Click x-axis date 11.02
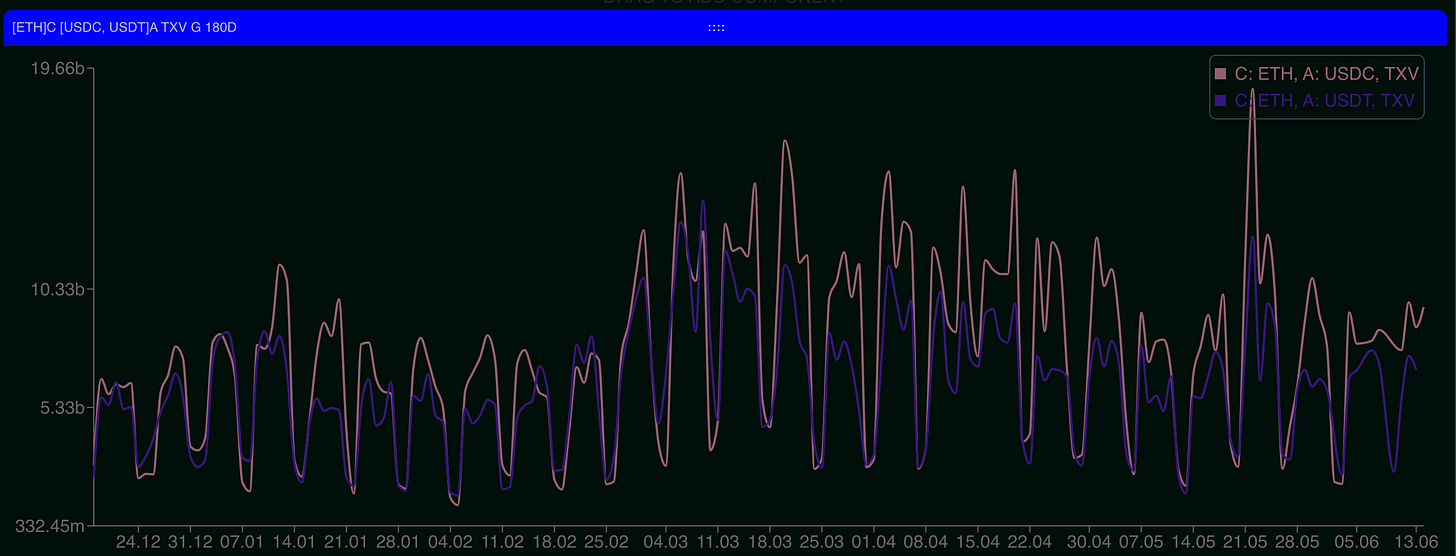Screen dimensions: 1456x556 coord(502,542)
